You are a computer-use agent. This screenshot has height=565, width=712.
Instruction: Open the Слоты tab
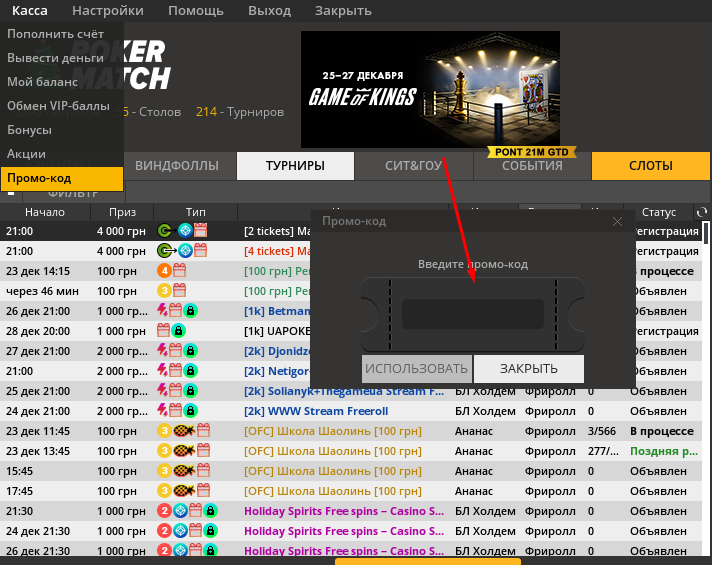(x=650, y=166)
